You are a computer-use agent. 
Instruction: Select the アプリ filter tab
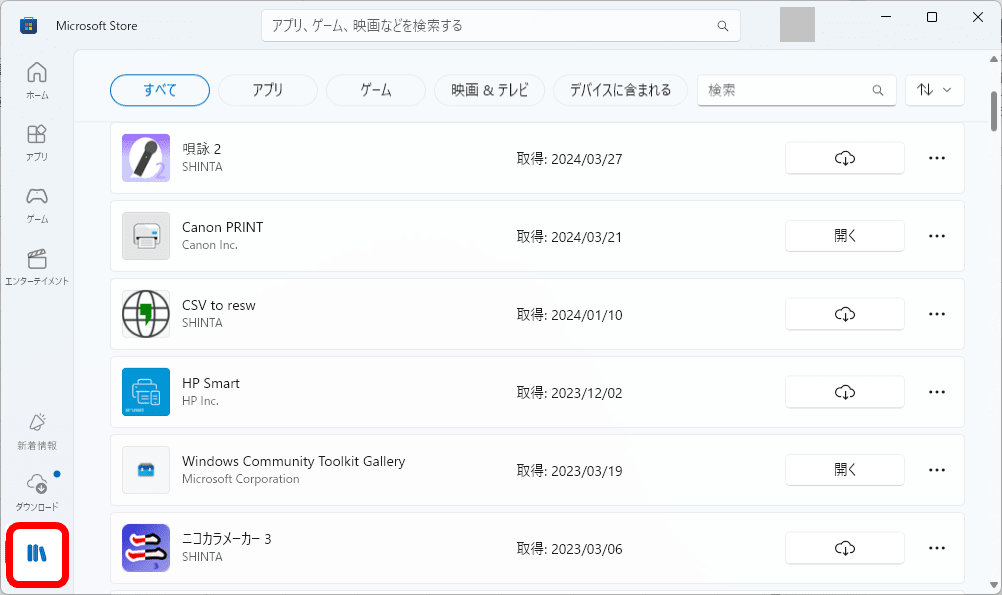[268, 90]
